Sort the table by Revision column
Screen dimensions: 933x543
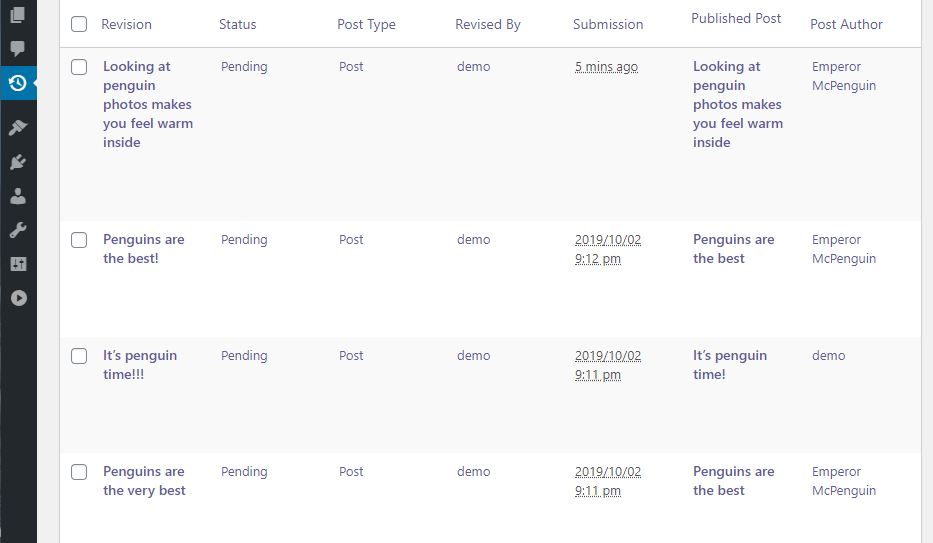click(126, 24)
